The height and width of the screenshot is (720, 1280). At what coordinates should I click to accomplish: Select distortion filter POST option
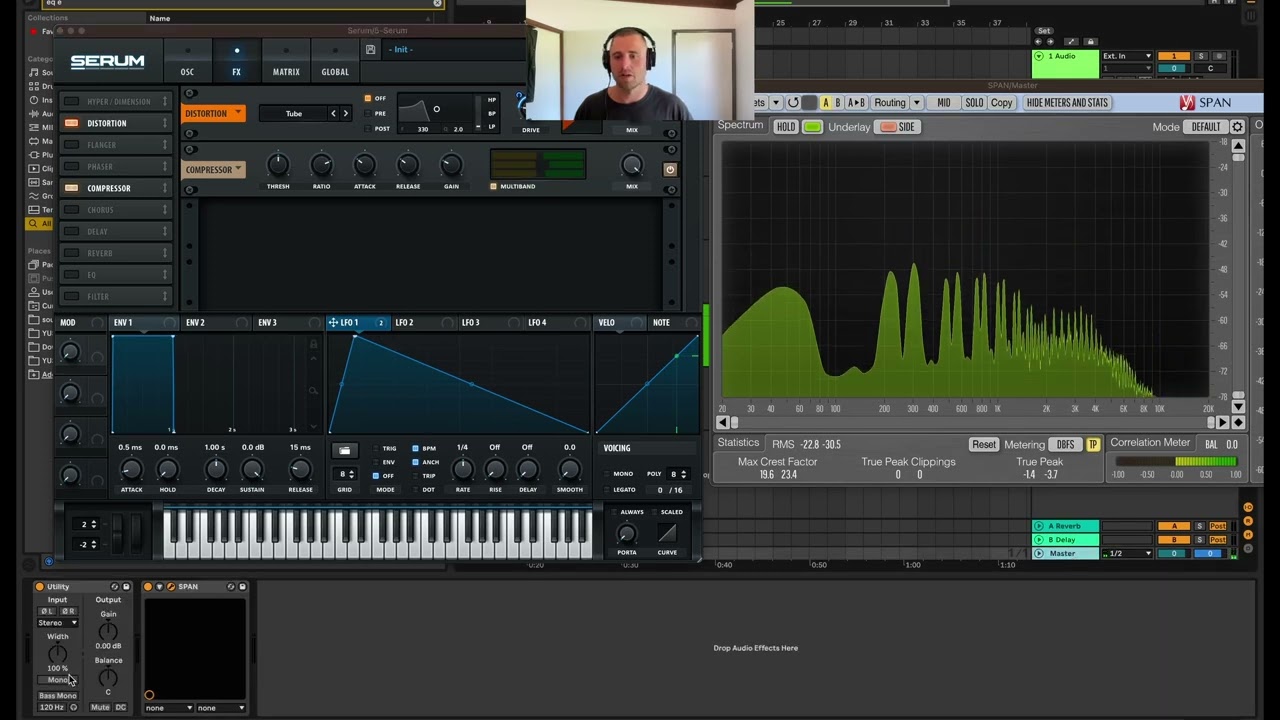coord(368,128)
